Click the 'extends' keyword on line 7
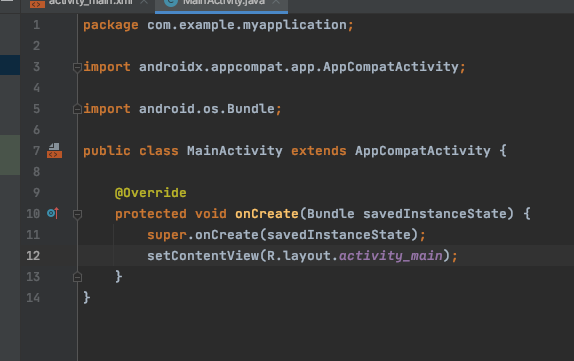 click(x=318, y=151)
